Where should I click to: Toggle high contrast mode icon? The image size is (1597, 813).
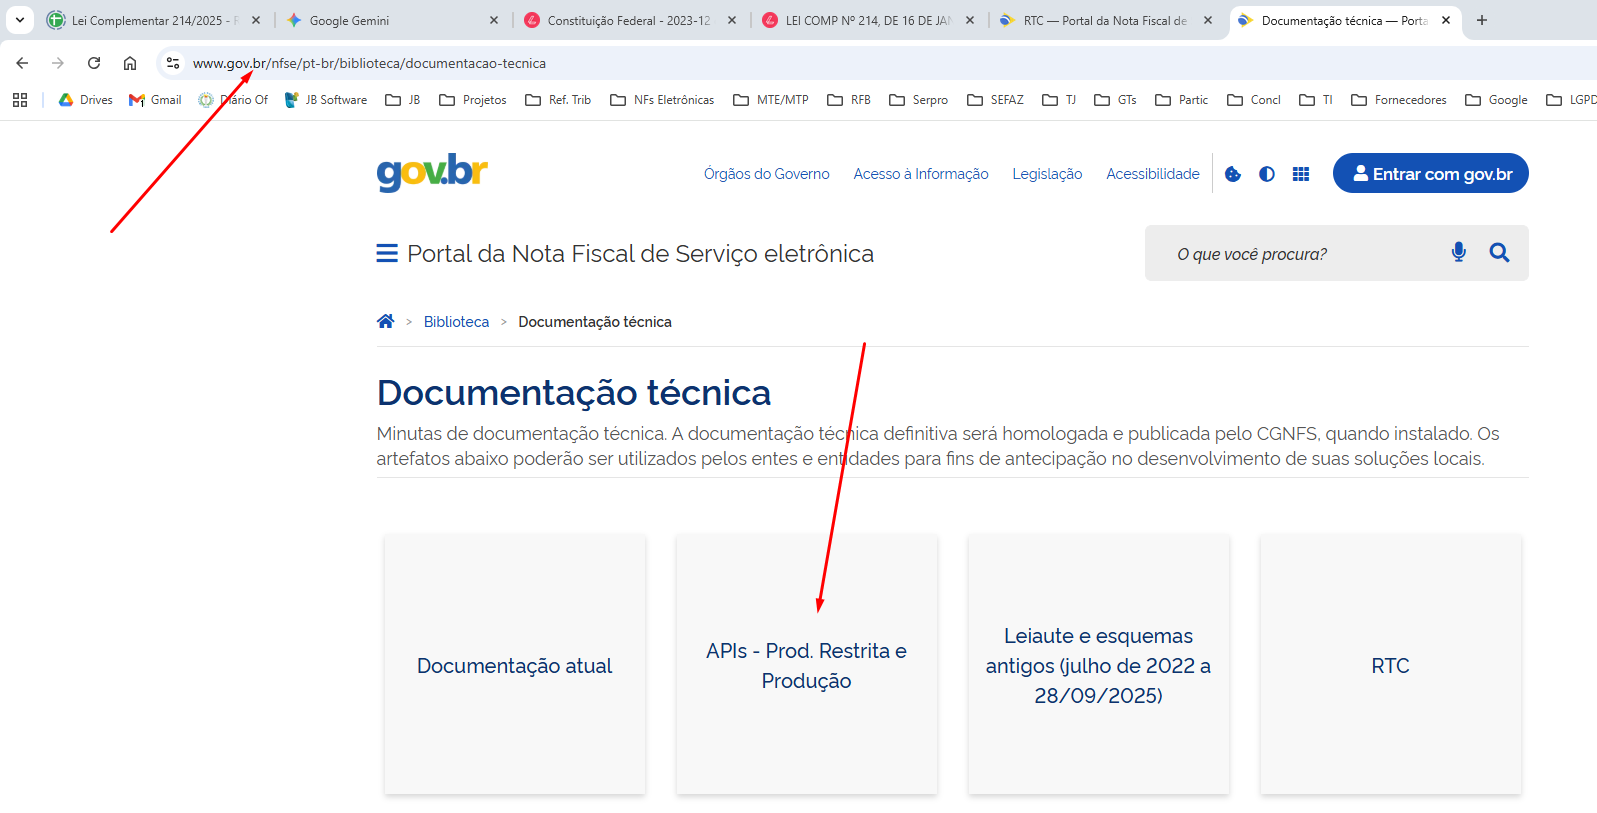tap(1267, 174)
